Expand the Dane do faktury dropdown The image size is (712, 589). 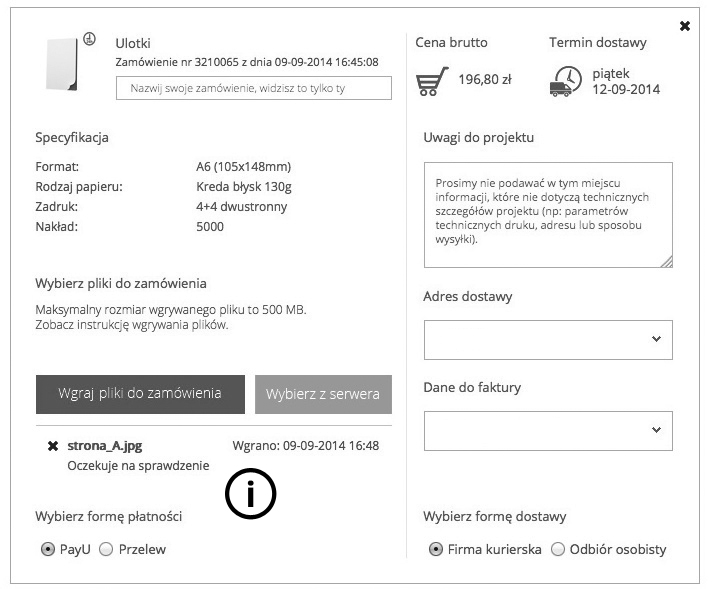pyautogui.click(x=548, y=430)
